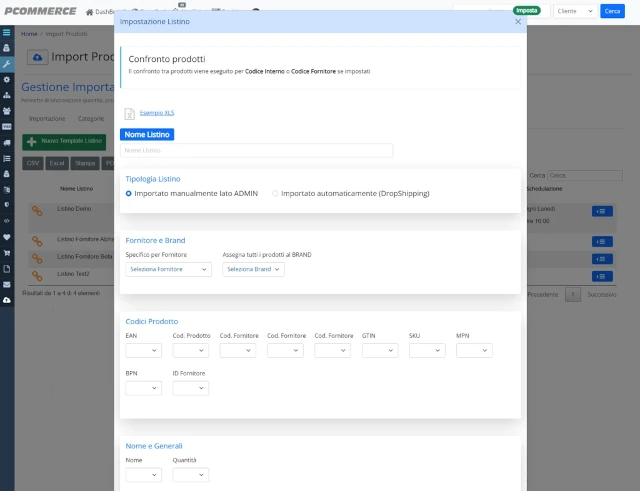The width and height of the screenshot is (640, 491).
Task: Open the Seleziona Fornitore dropdown
Action: tap(169, 269)
